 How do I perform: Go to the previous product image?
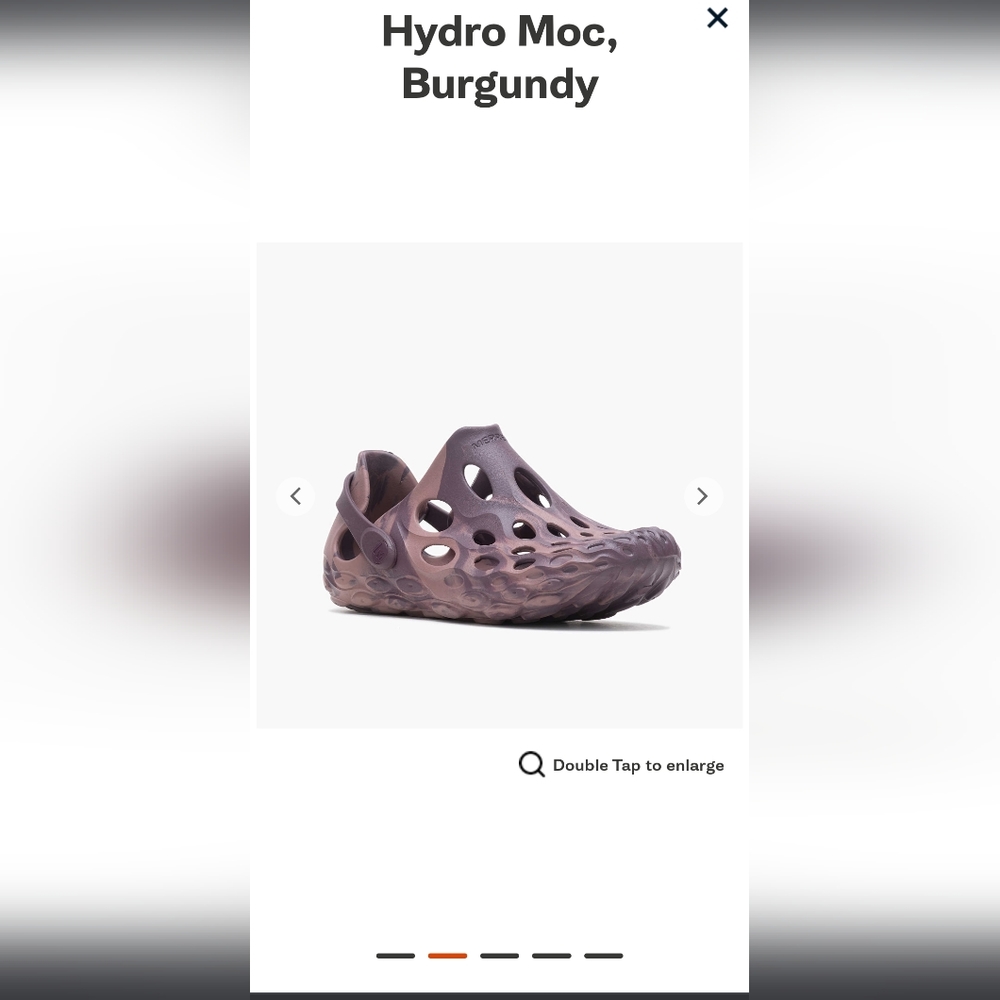point(295,496)
